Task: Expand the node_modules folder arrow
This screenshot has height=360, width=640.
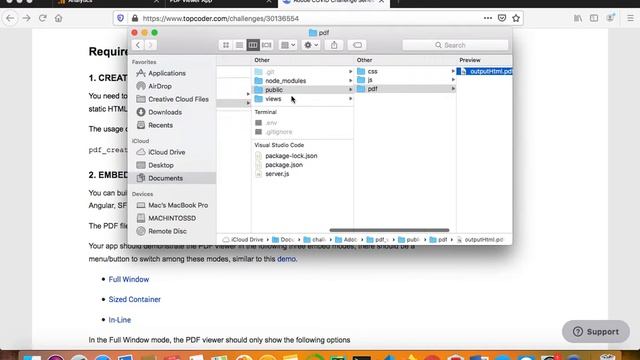Action: pyautogui.click(x=350, y=80)
